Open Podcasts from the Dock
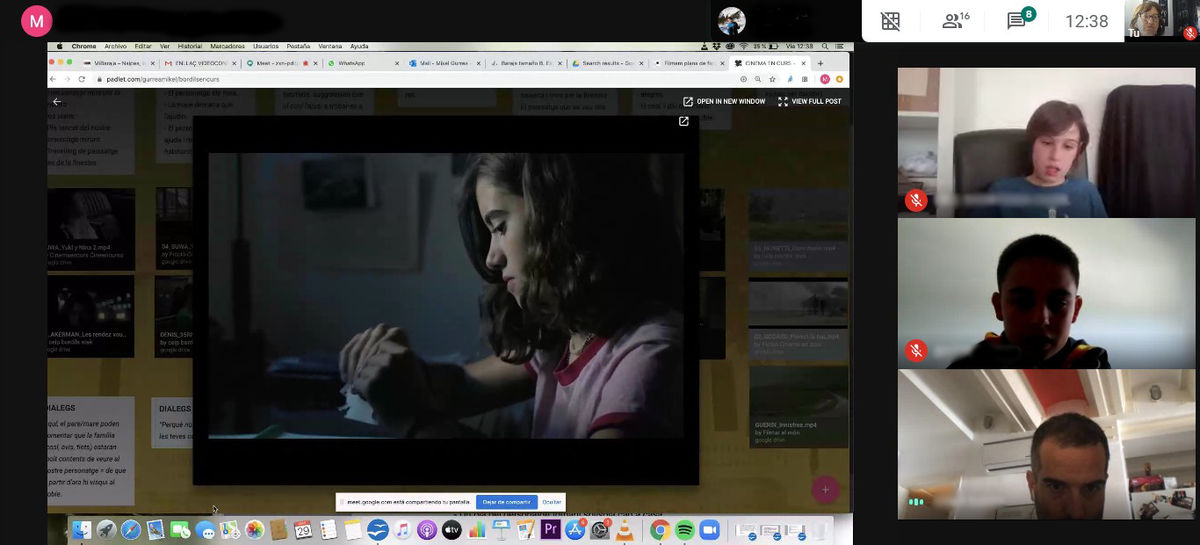Image resolution: width=1200 pixels, height=545 pixels. click(x=427, y=530)
